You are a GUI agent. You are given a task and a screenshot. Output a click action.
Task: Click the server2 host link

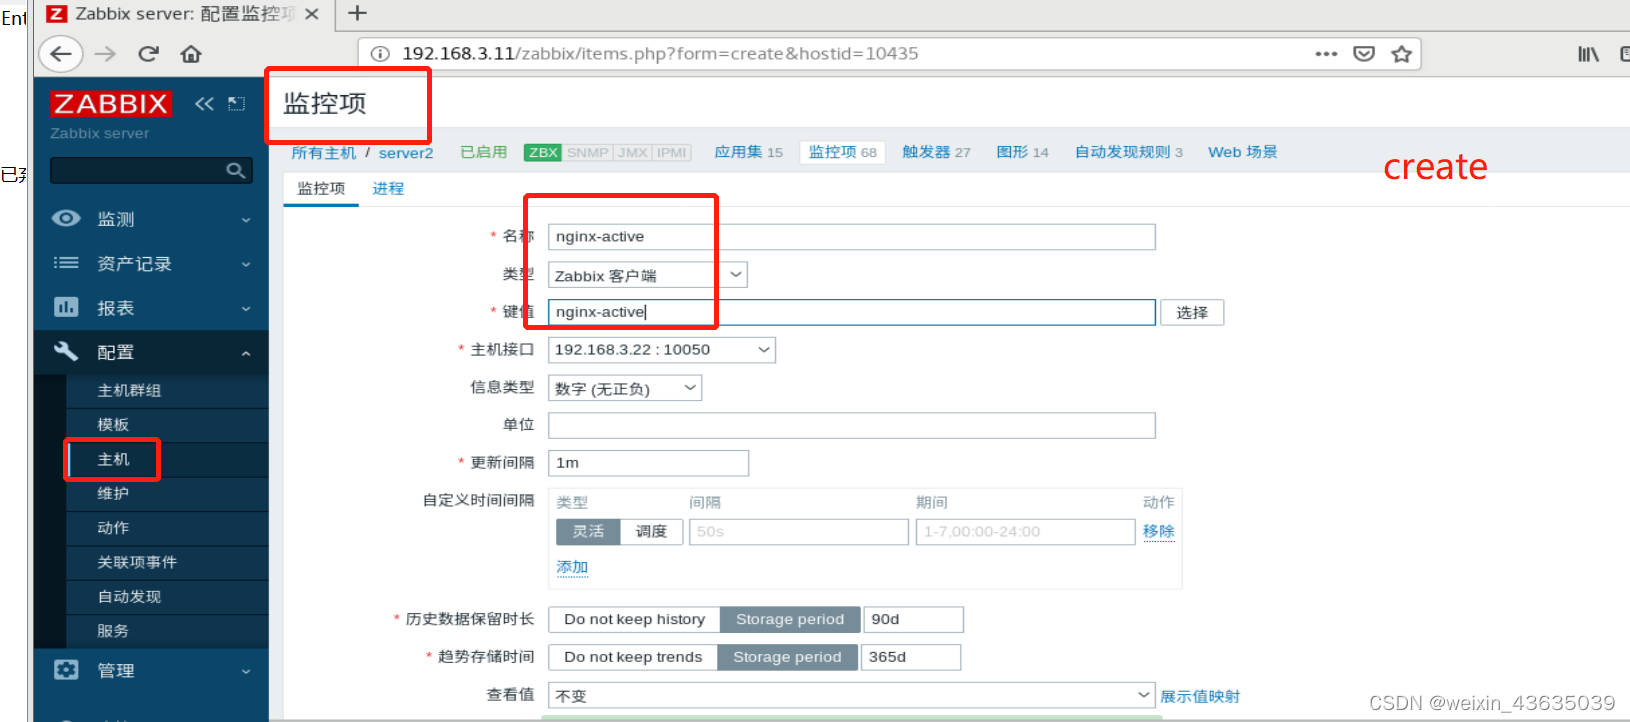coord(406,153)
